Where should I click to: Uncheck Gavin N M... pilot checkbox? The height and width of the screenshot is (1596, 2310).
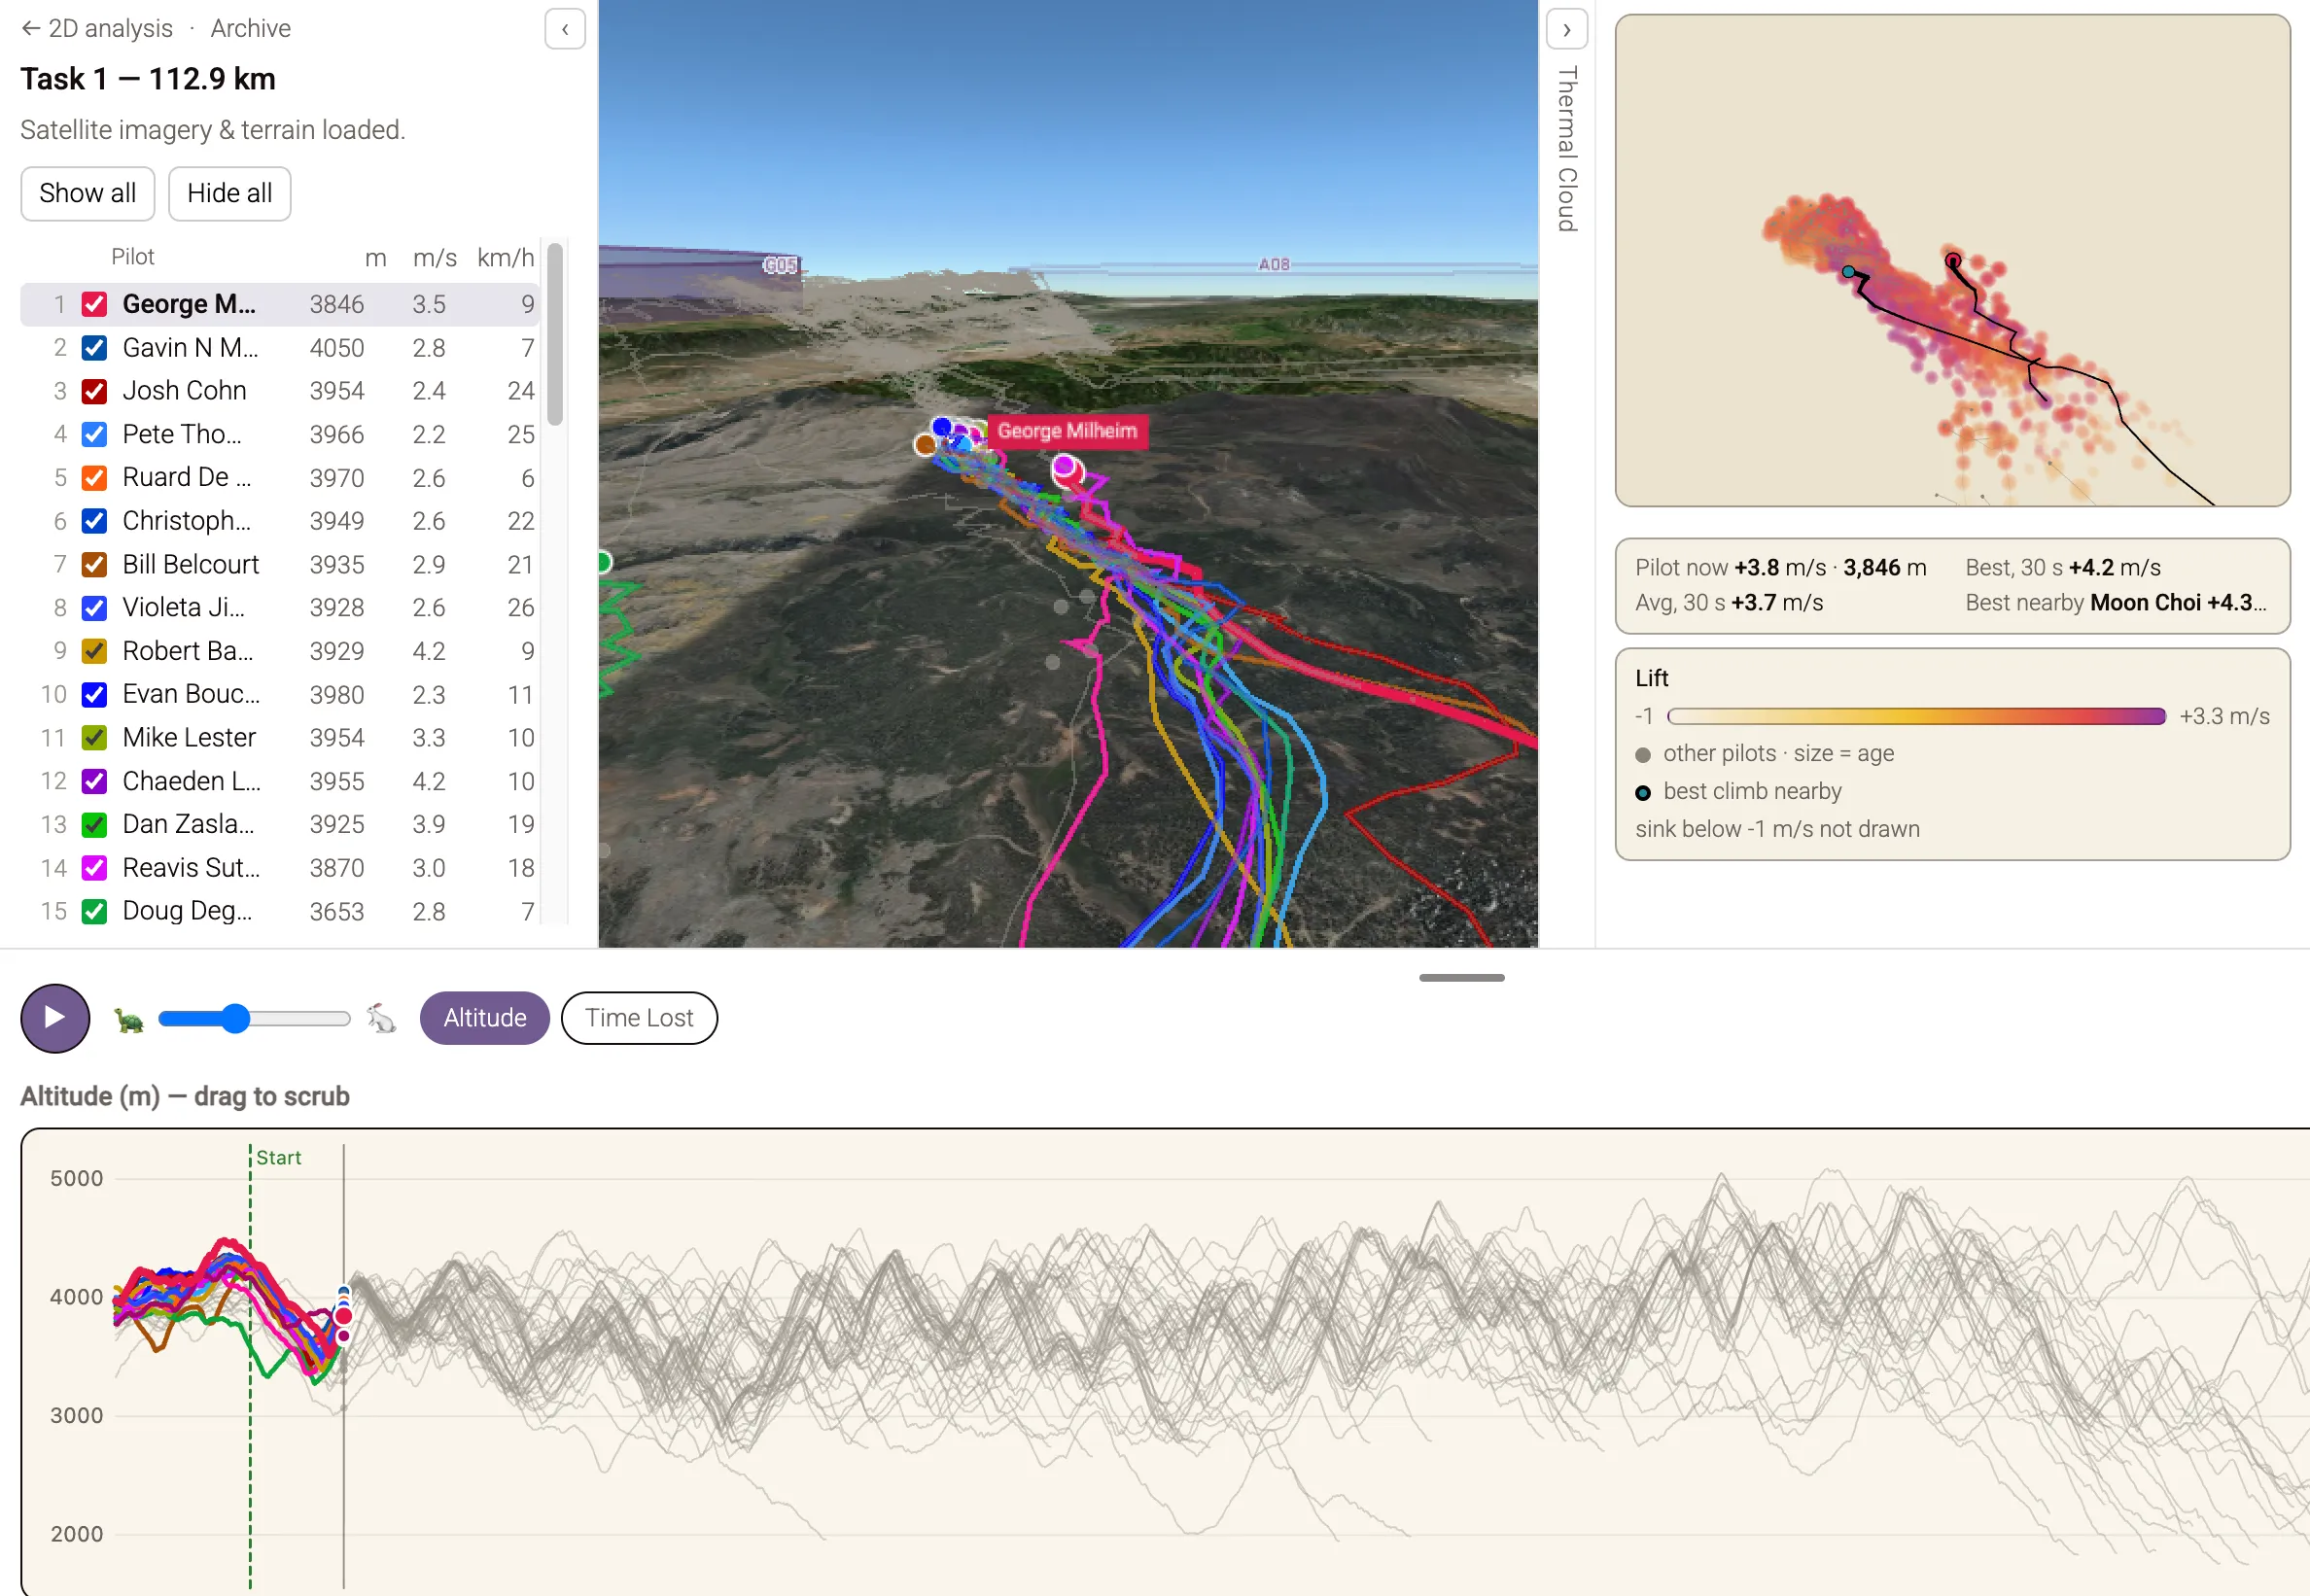coord(95,348)
